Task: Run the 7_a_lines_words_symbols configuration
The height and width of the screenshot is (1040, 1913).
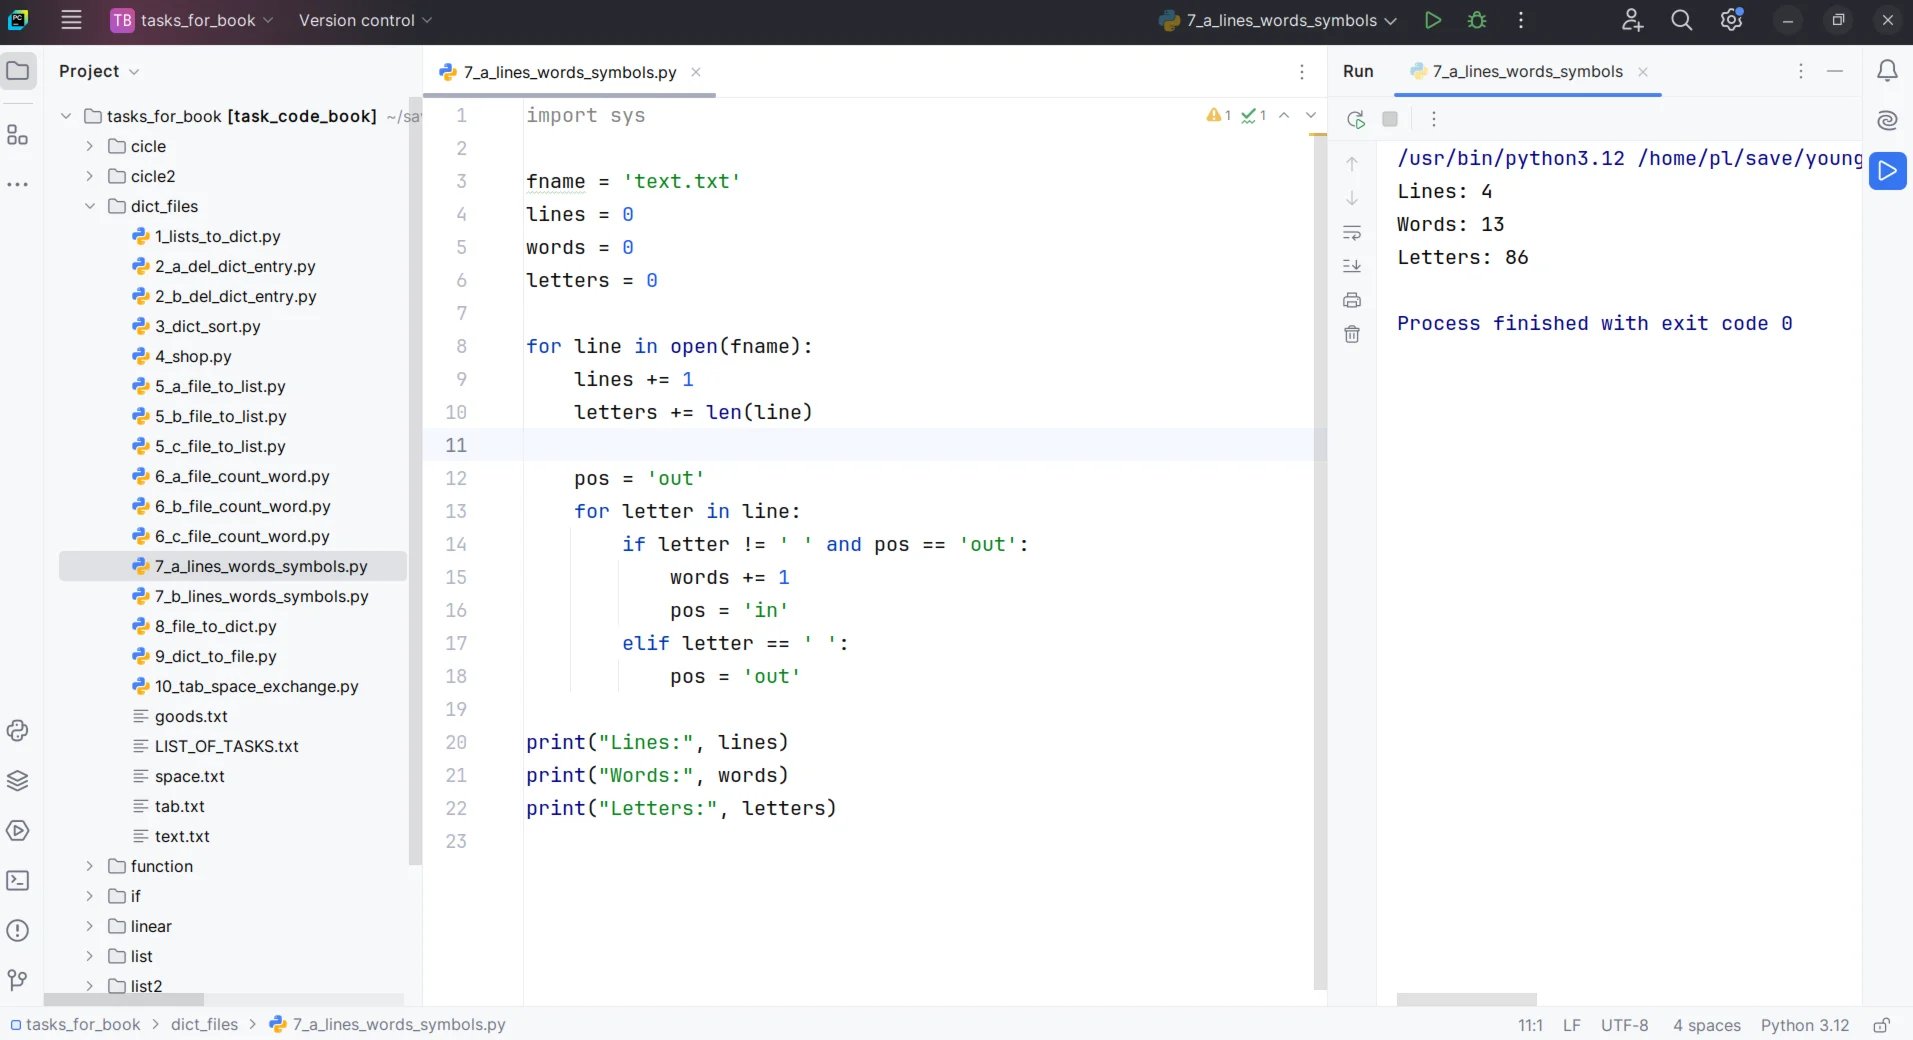Action: pyautogui.click(x=1432, y=20)
